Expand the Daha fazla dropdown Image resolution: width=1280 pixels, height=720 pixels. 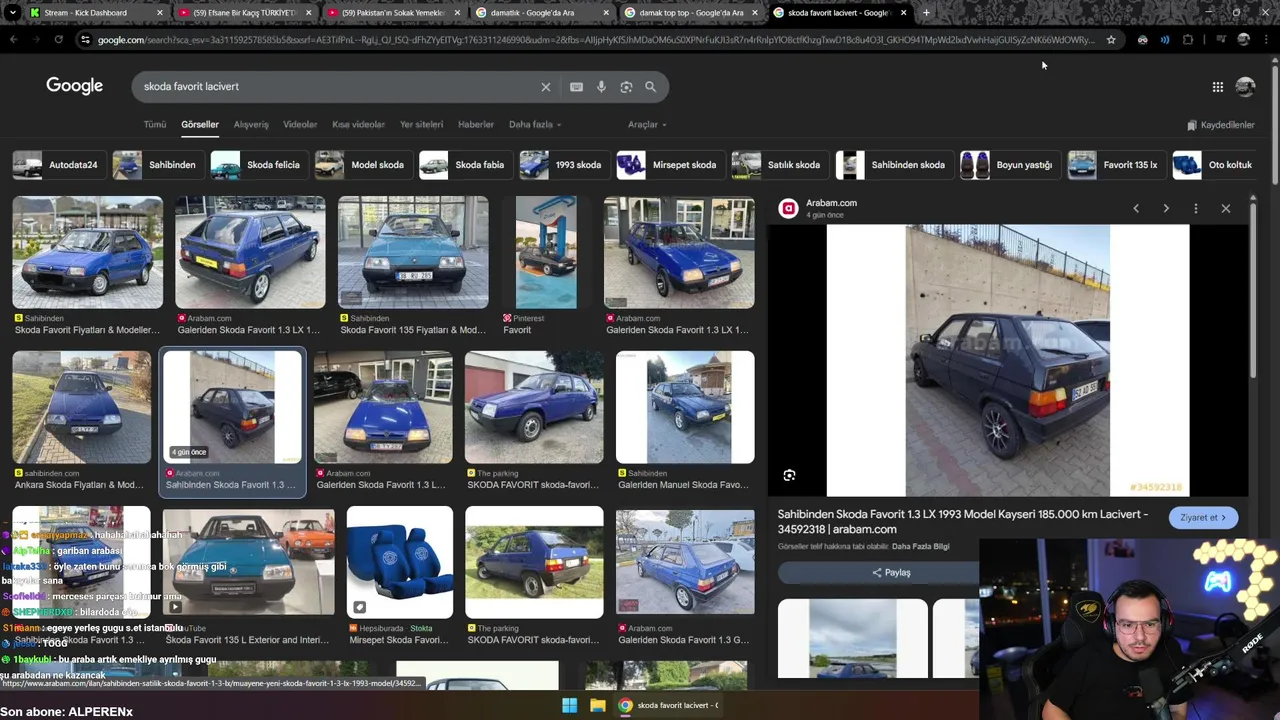tap(535, 125)
